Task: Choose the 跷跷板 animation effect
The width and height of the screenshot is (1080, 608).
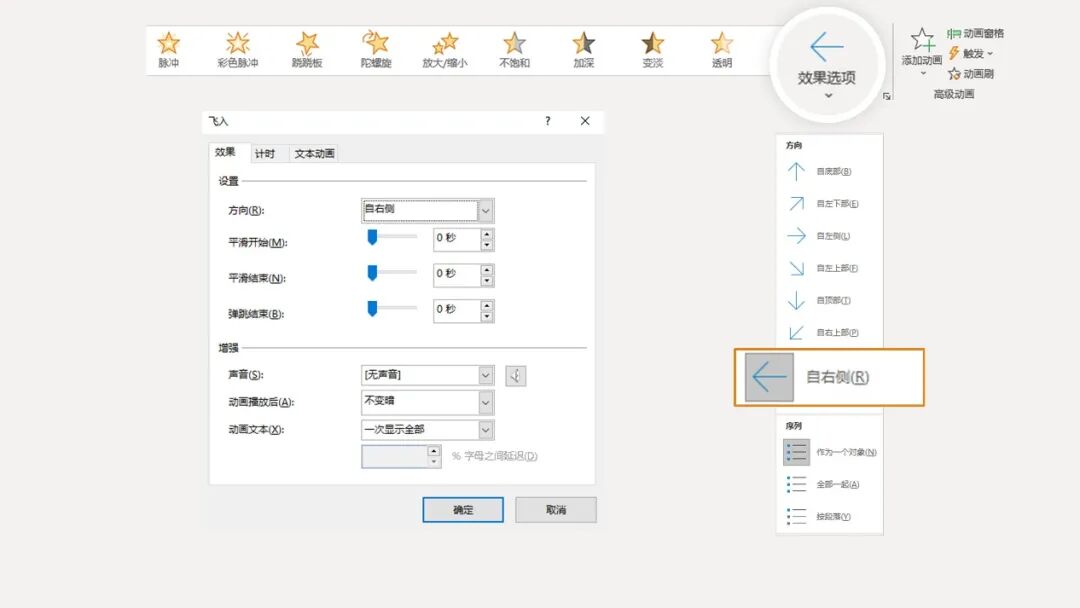Action: click(307, 50)
